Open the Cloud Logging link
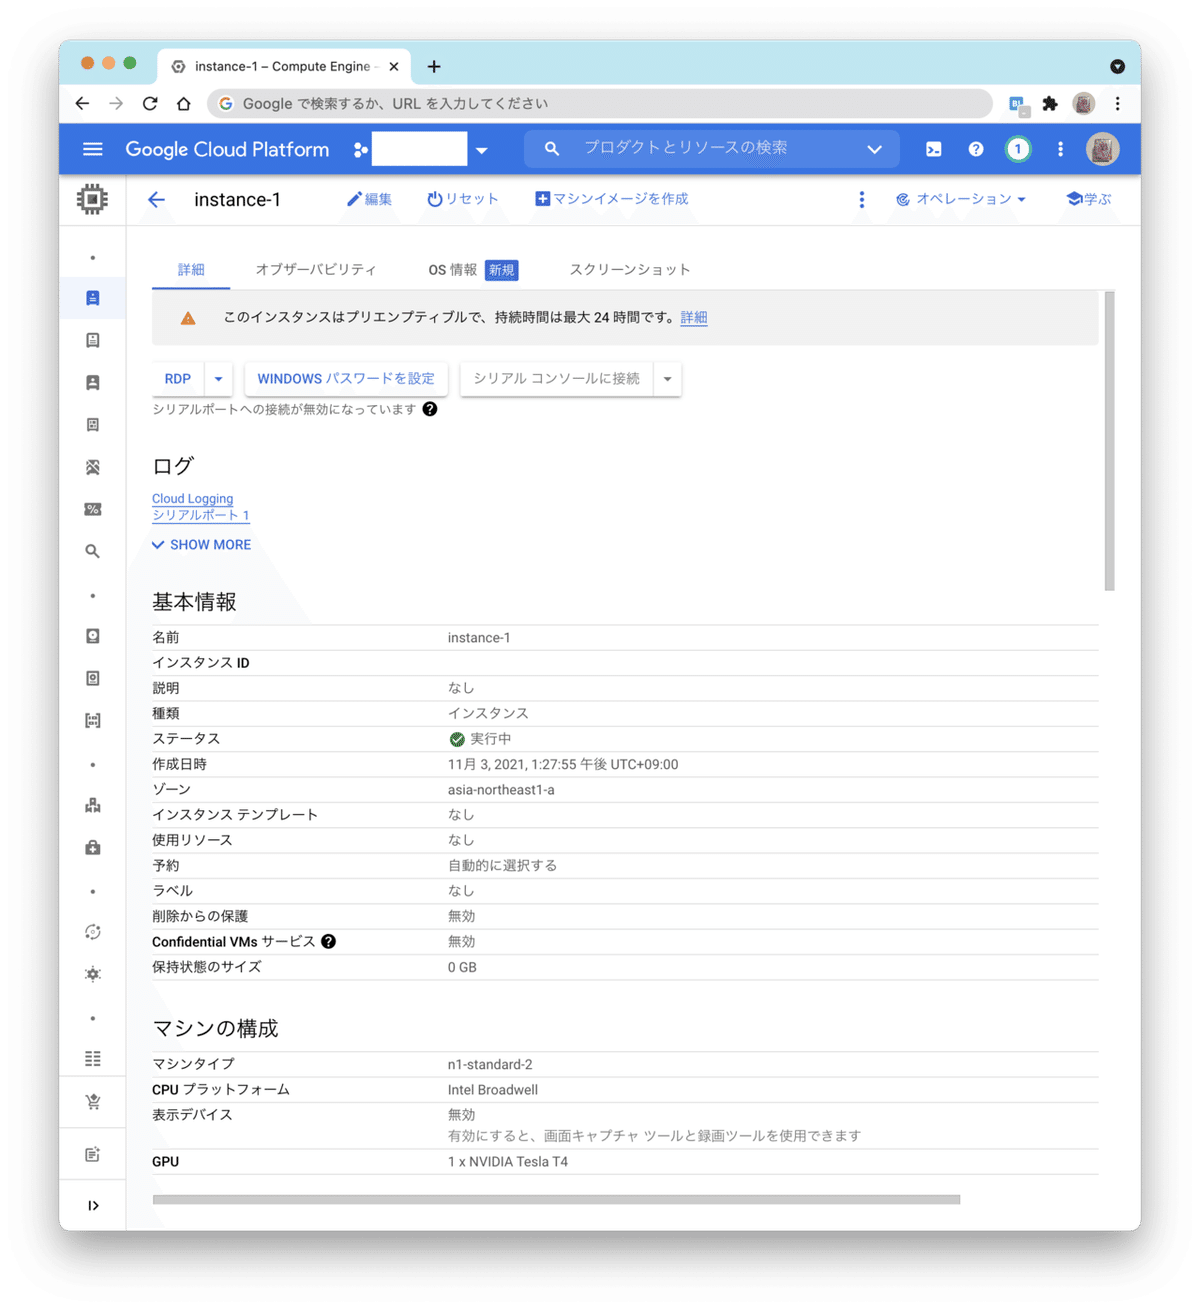The image size is (1200, 1309). pyautogui.click(x=192, y=498)
